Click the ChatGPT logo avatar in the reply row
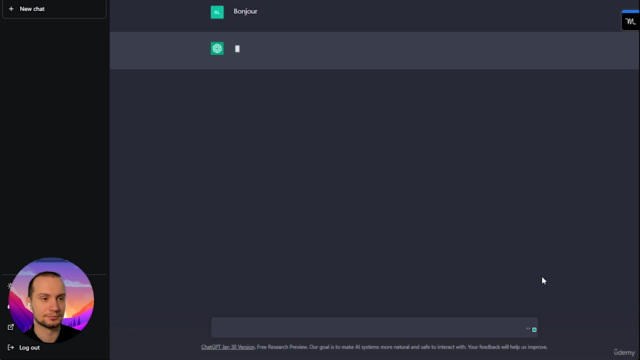The height and width of the screenshot is (360, 640). tap(217, 49)
